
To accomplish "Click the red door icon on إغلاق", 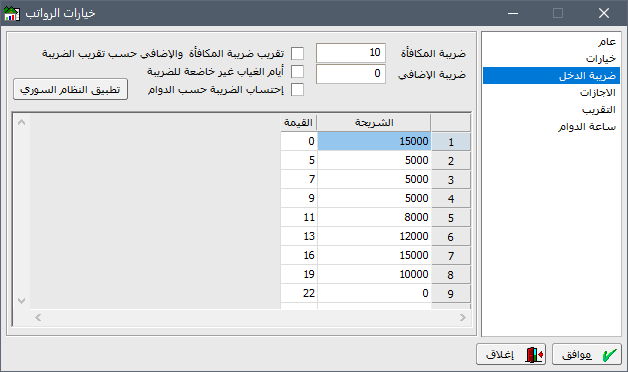I will click(534, 355).
